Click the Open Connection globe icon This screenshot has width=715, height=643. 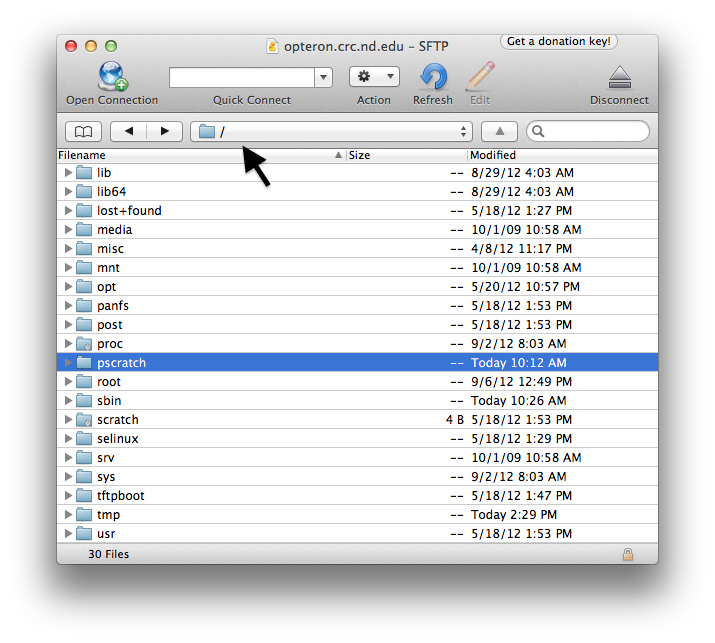click(x=112, y=77)
